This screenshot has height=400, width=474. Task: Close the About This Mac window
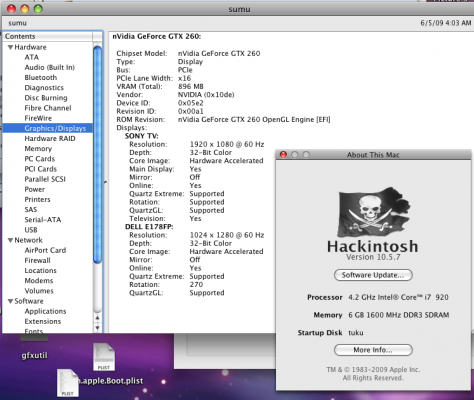pos(283,155)
